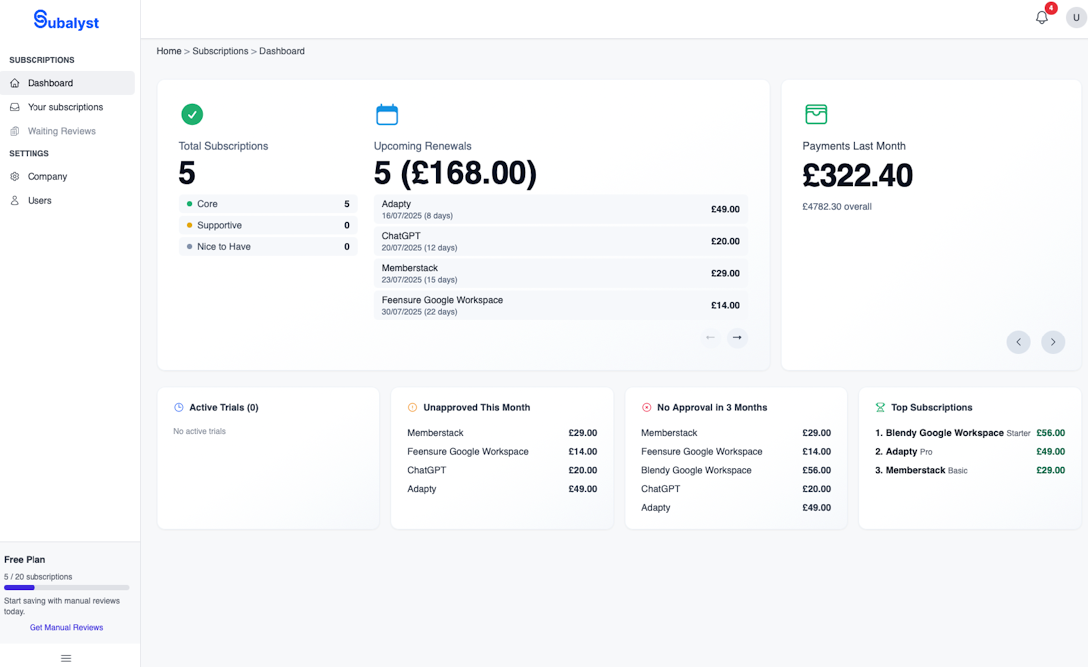Open Dashboard in sidebar
This screenshot has height=667, width=1088.
(67, 83)
